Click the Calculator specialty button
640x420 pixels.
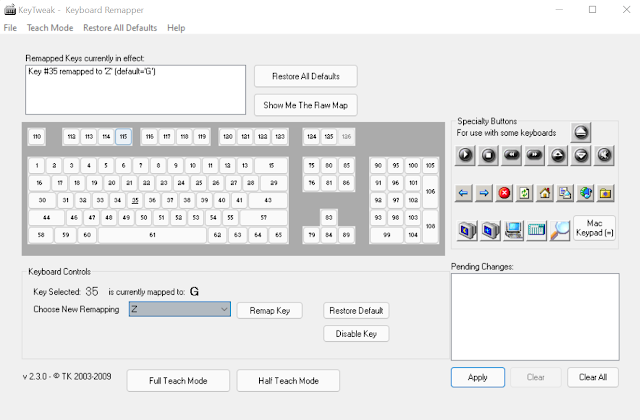(536, 230)
